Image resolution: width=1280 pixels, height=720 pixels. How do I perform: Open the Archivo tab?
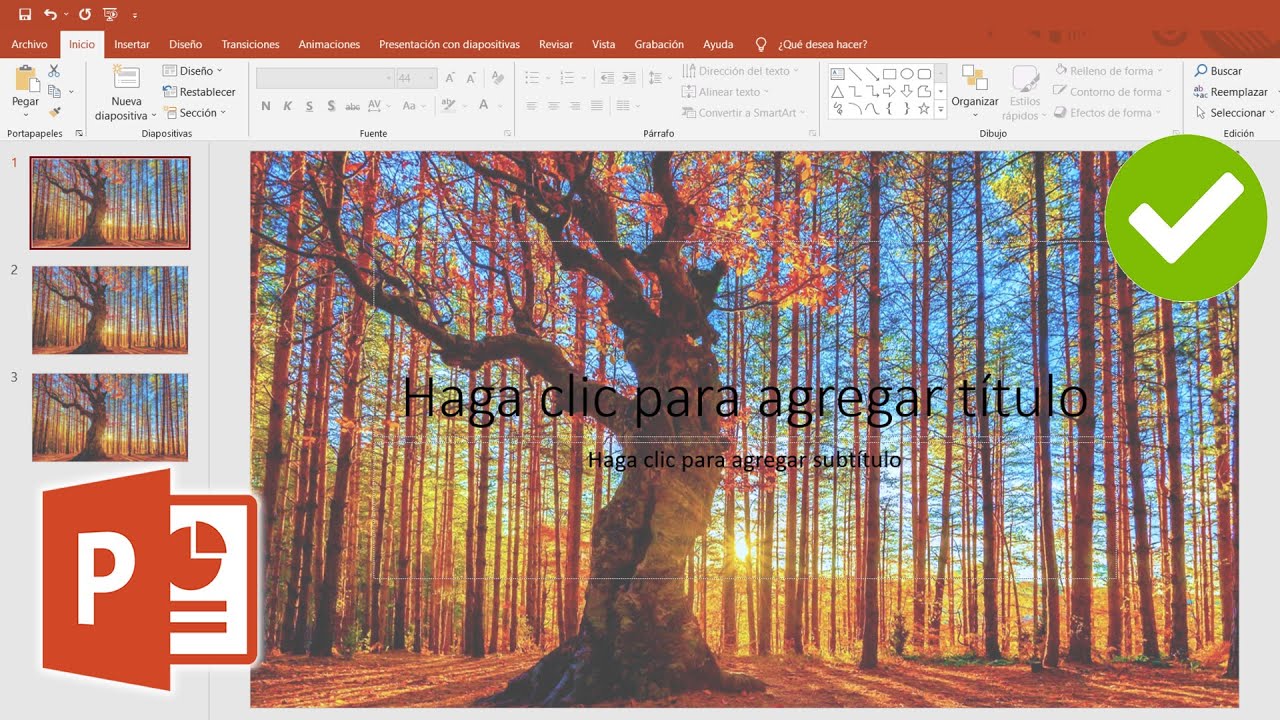click(29, 44)
